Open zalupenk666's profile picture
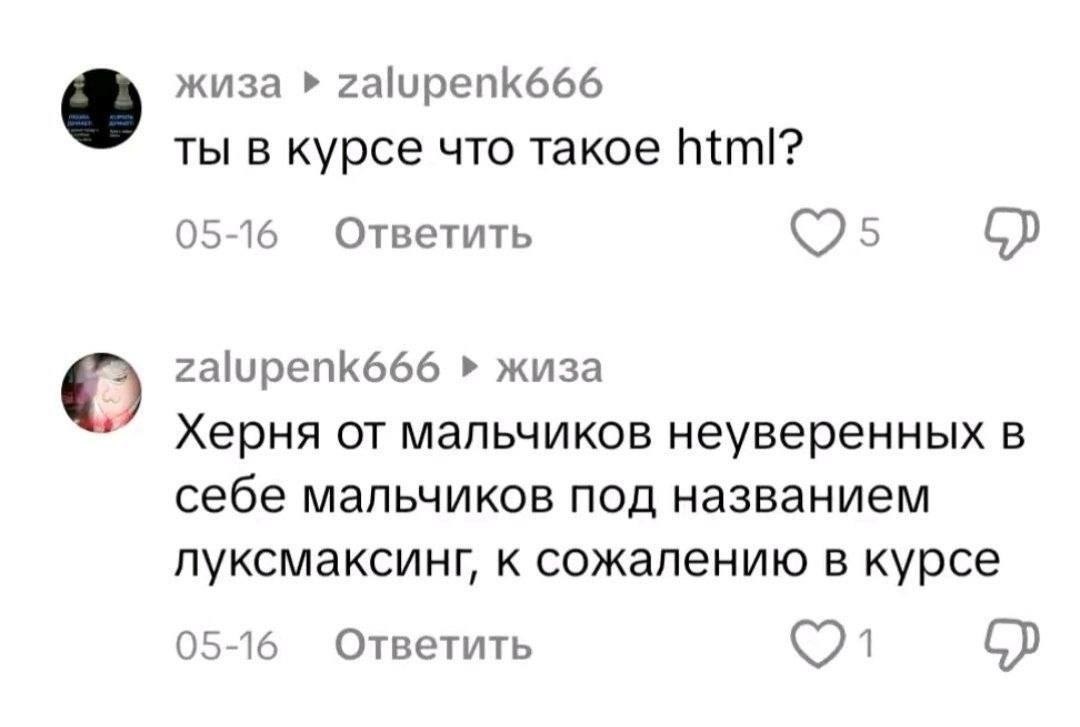 click(x=101, y=393)
